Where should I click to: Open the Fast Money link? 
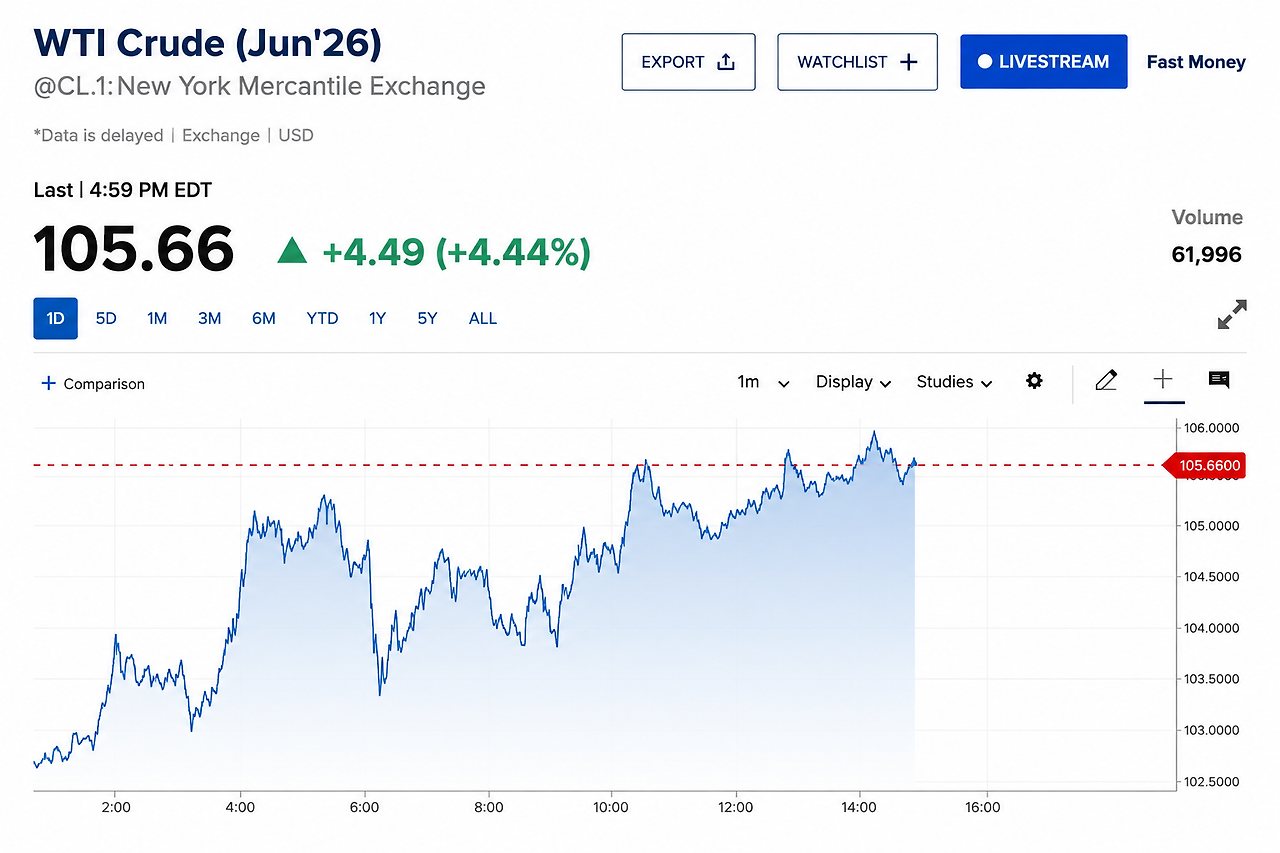[x=1196, y=62]
